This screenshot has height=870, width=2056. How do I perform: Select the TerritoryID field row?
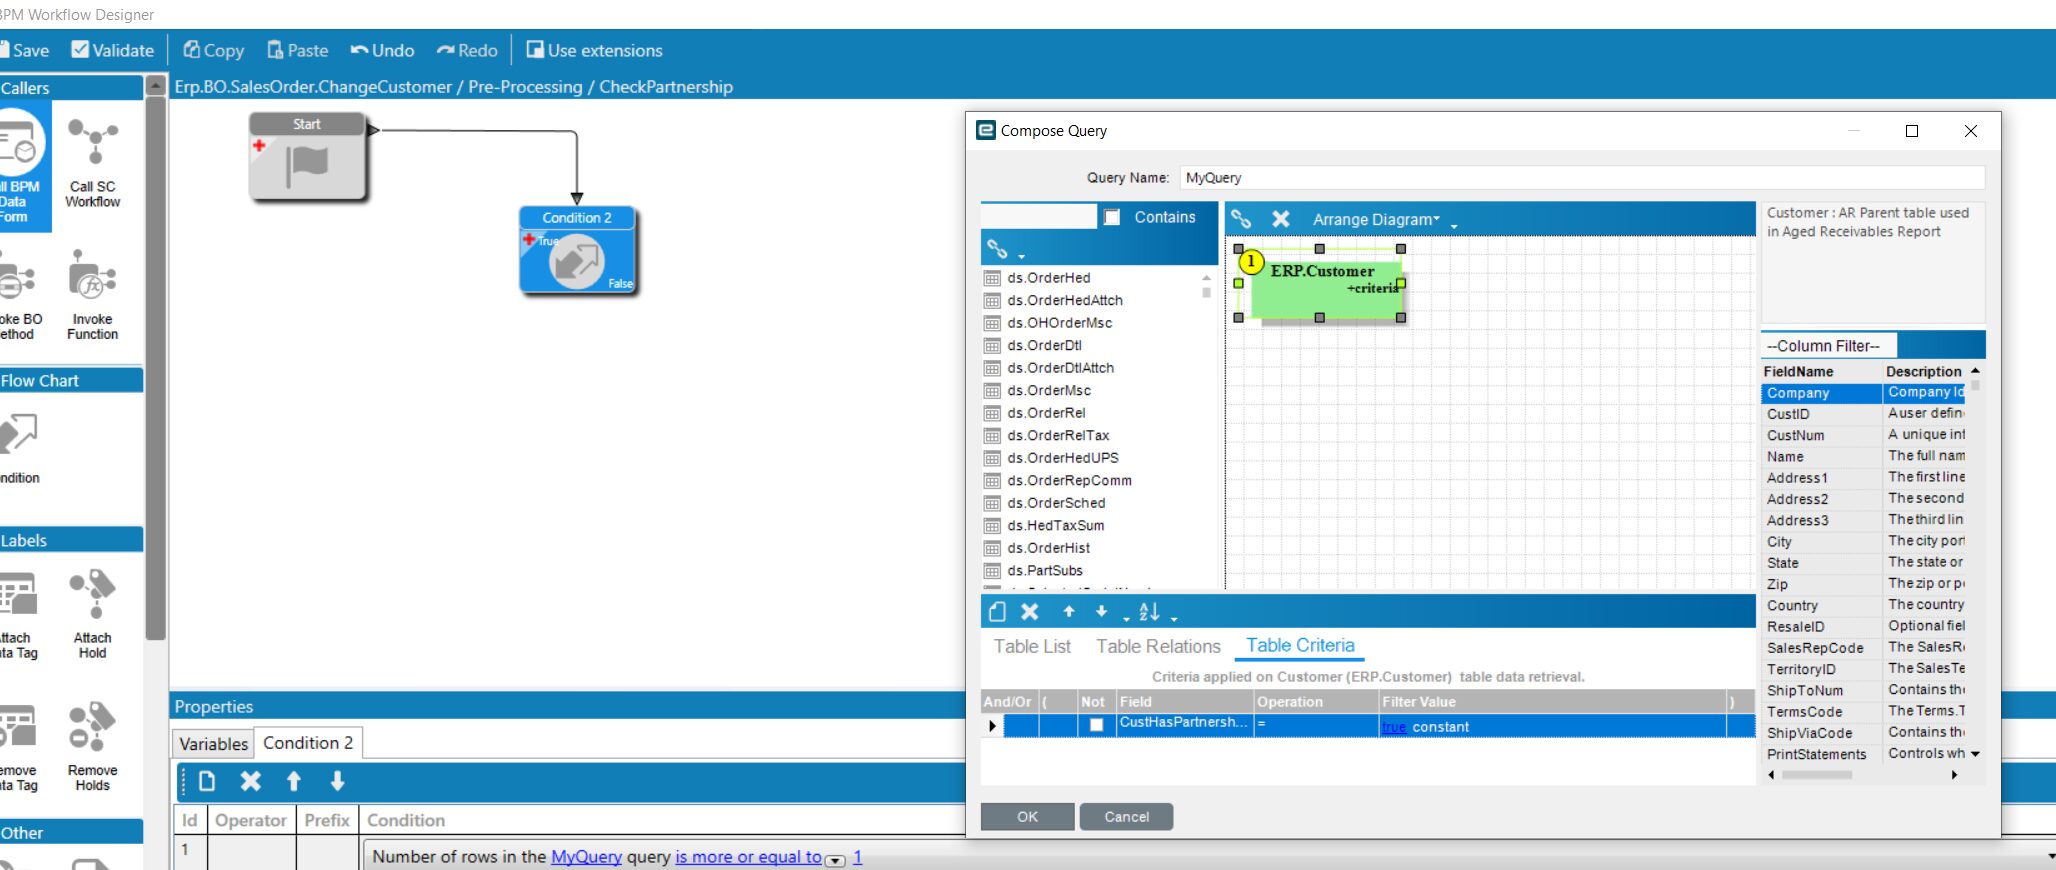pos(1865,669)
